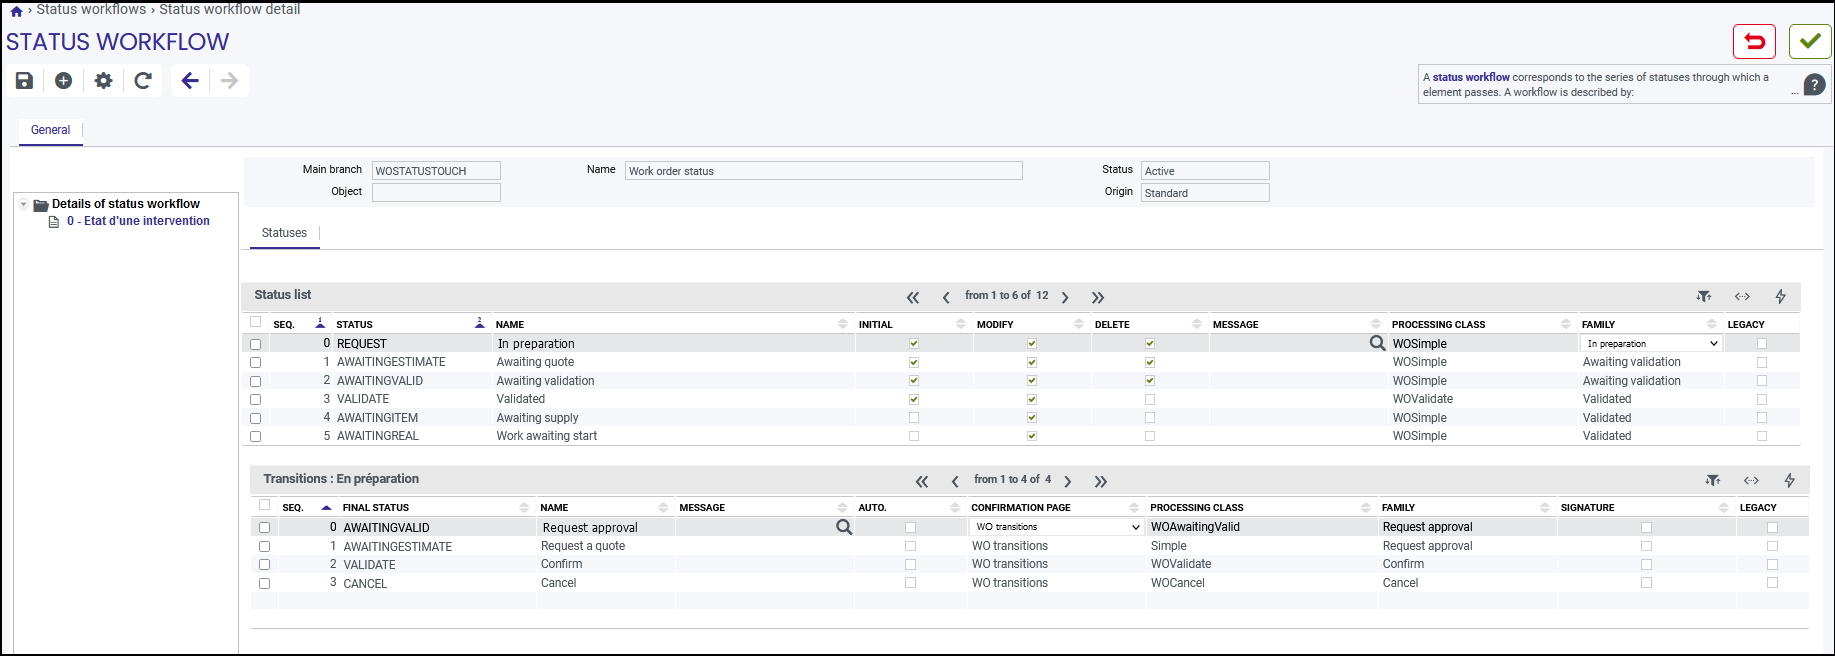Image resolution: width=1835 pixels, height=656 pixels.
Task: Open the gear settings icon
Action: click(103, 81)
